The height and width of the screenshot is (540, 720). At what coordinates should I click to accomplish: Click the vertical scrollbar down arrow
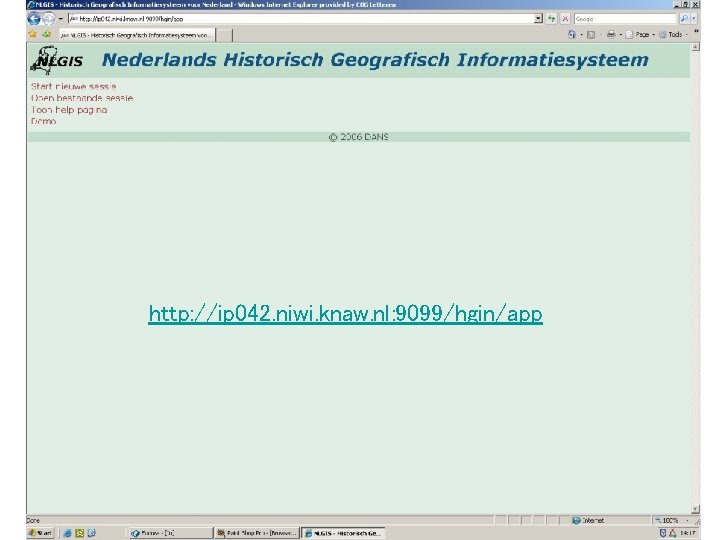pos(695,509)
